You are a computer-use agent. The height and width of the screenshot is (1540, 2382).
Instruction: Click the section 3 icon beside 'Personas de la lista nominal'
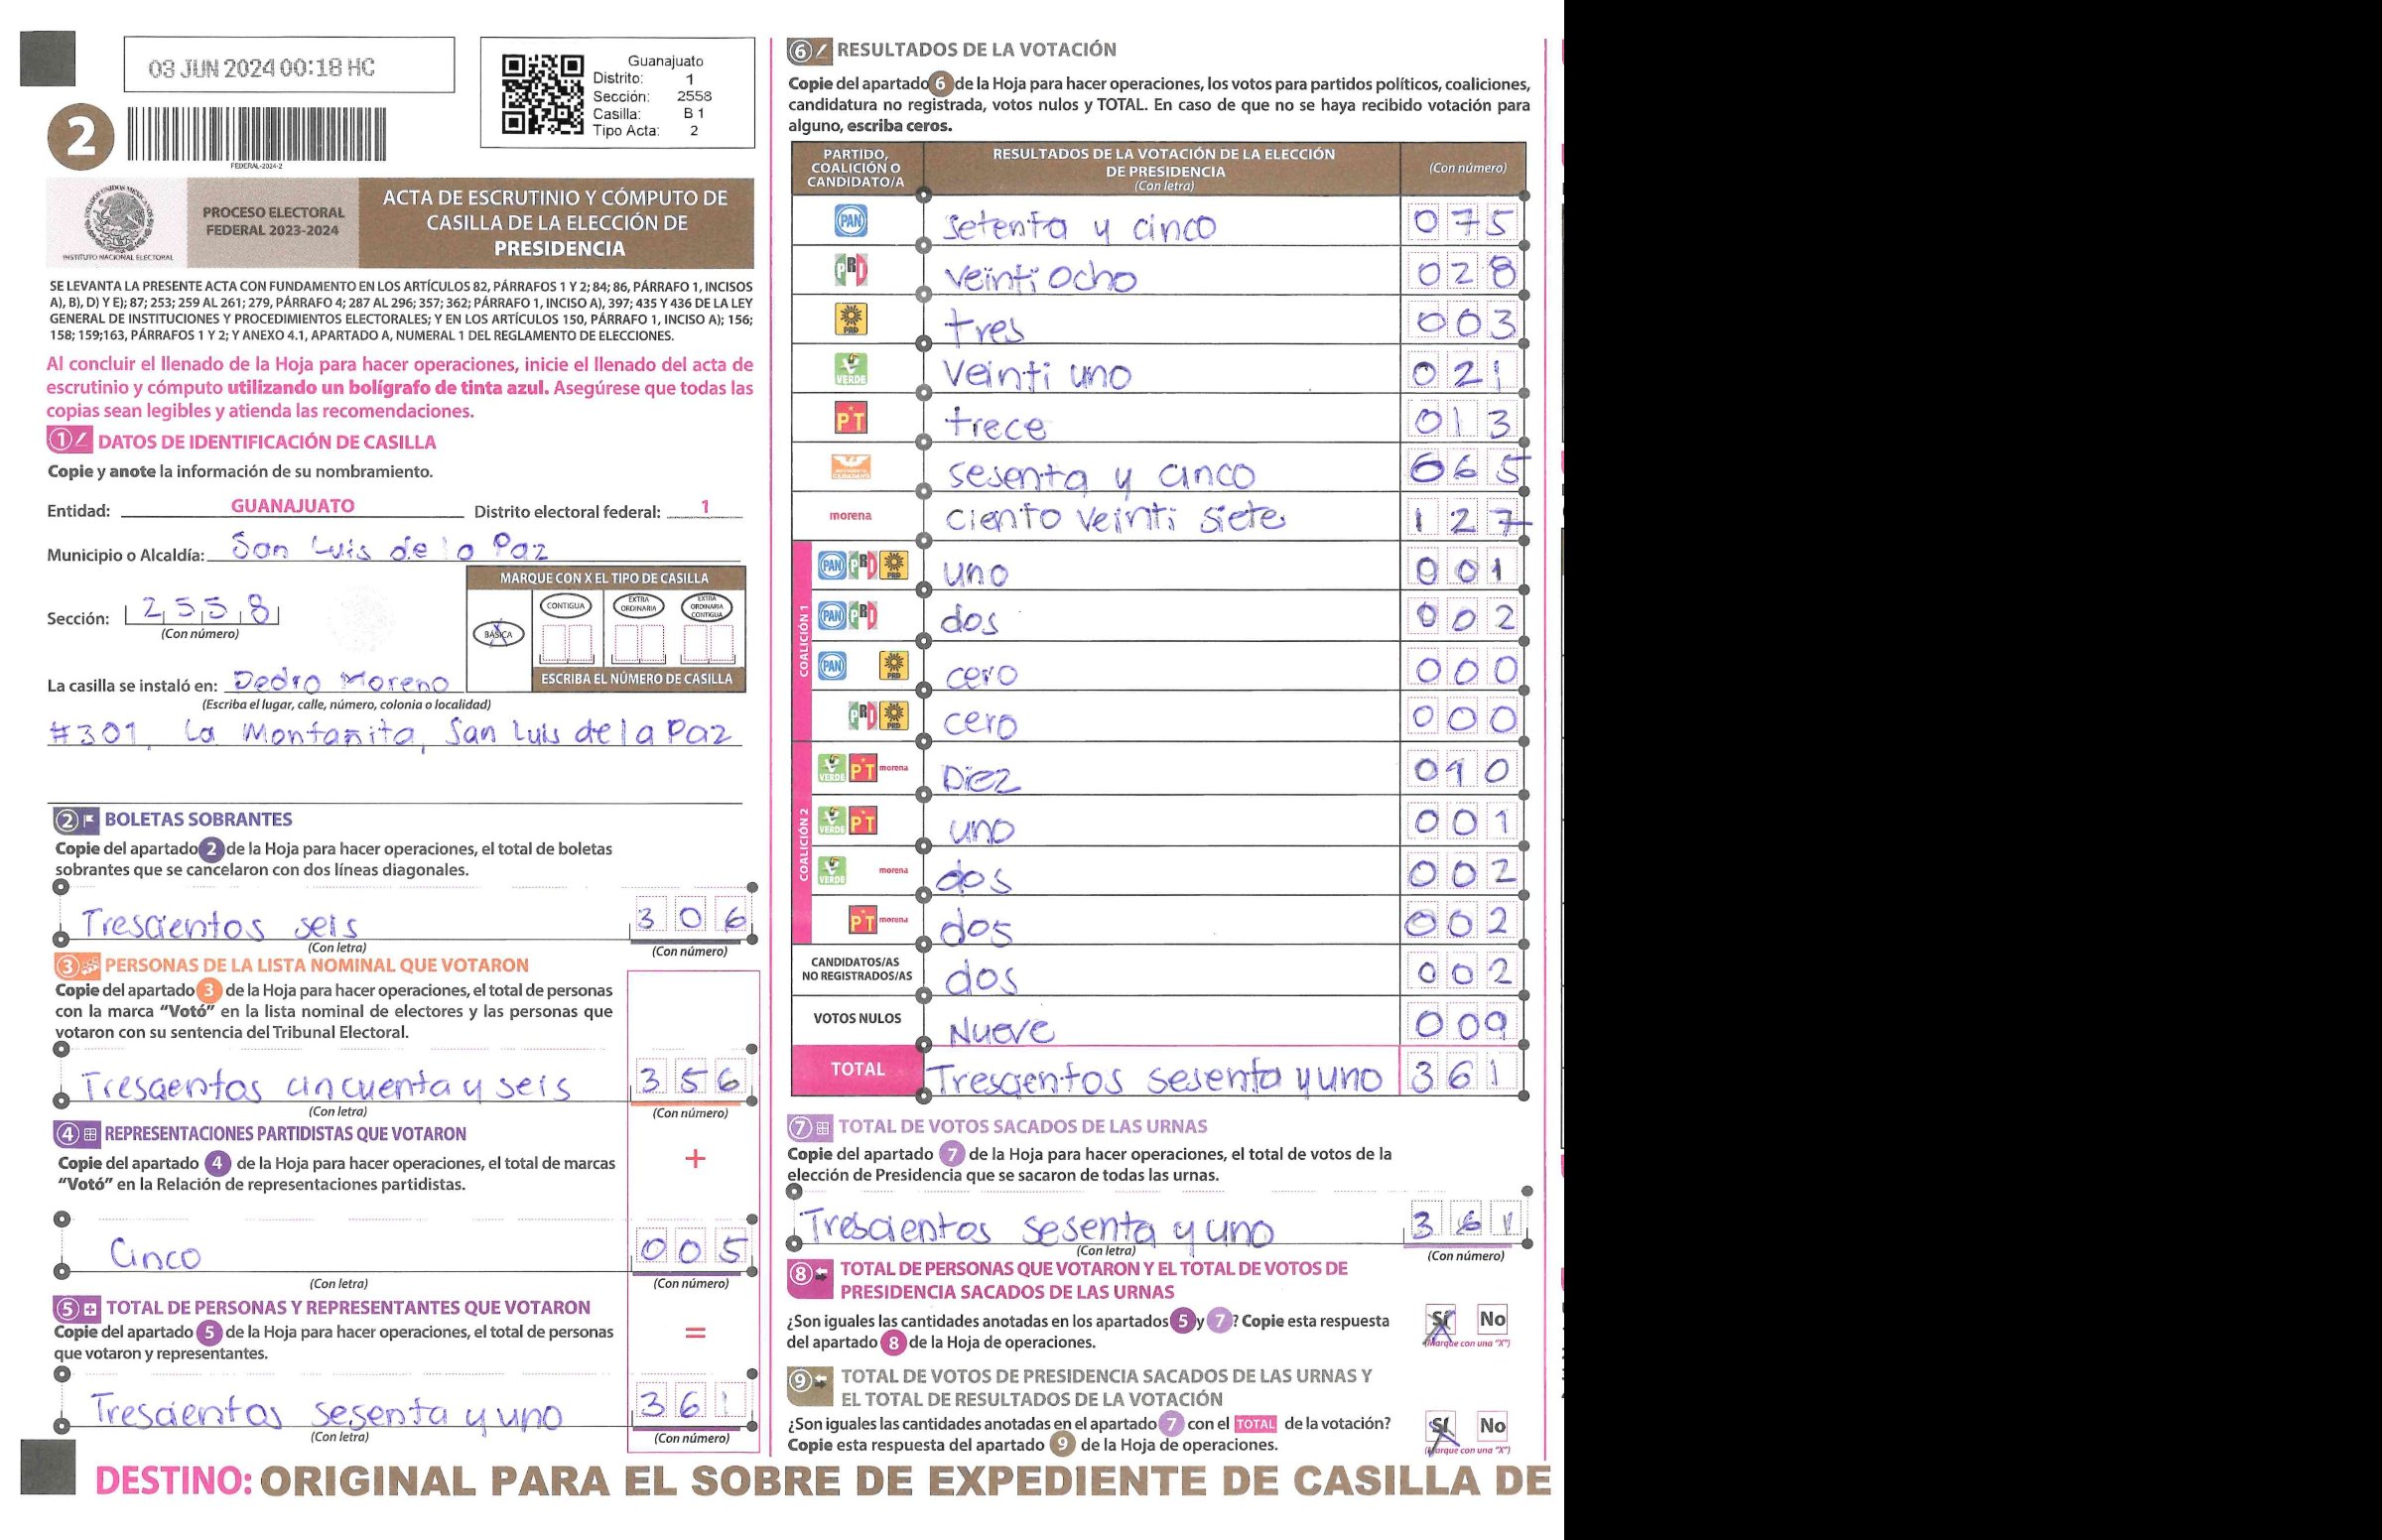click(x=77, y=966)
